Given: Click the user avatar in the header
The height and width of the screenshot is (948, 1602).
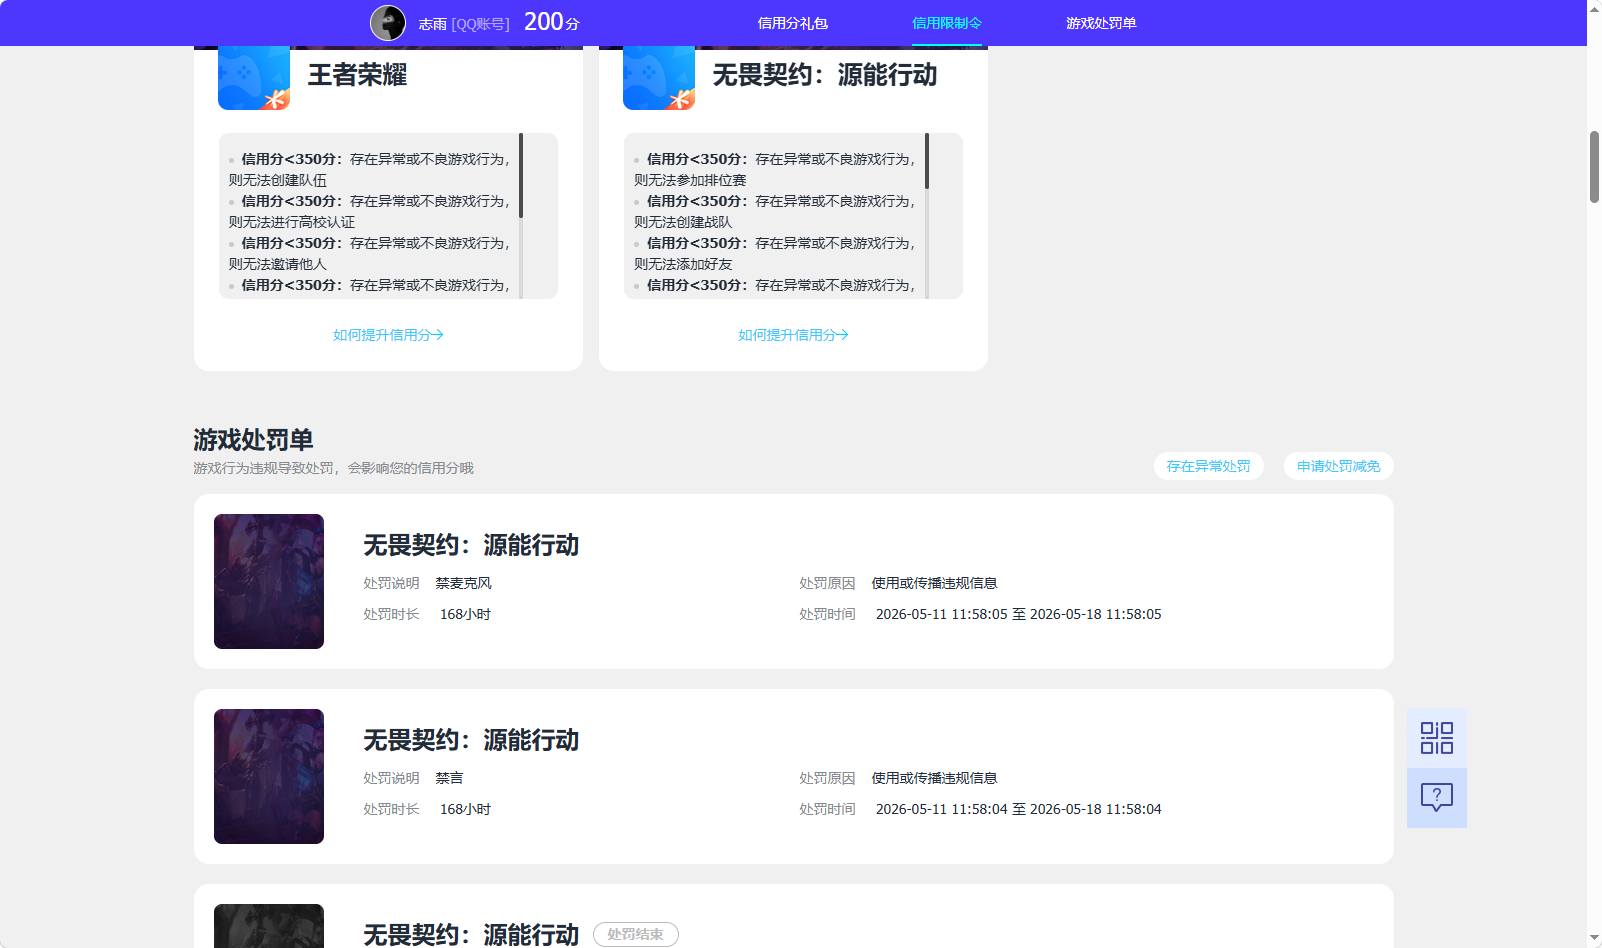Looking at the screenshot, I should (x=388, y=23).
